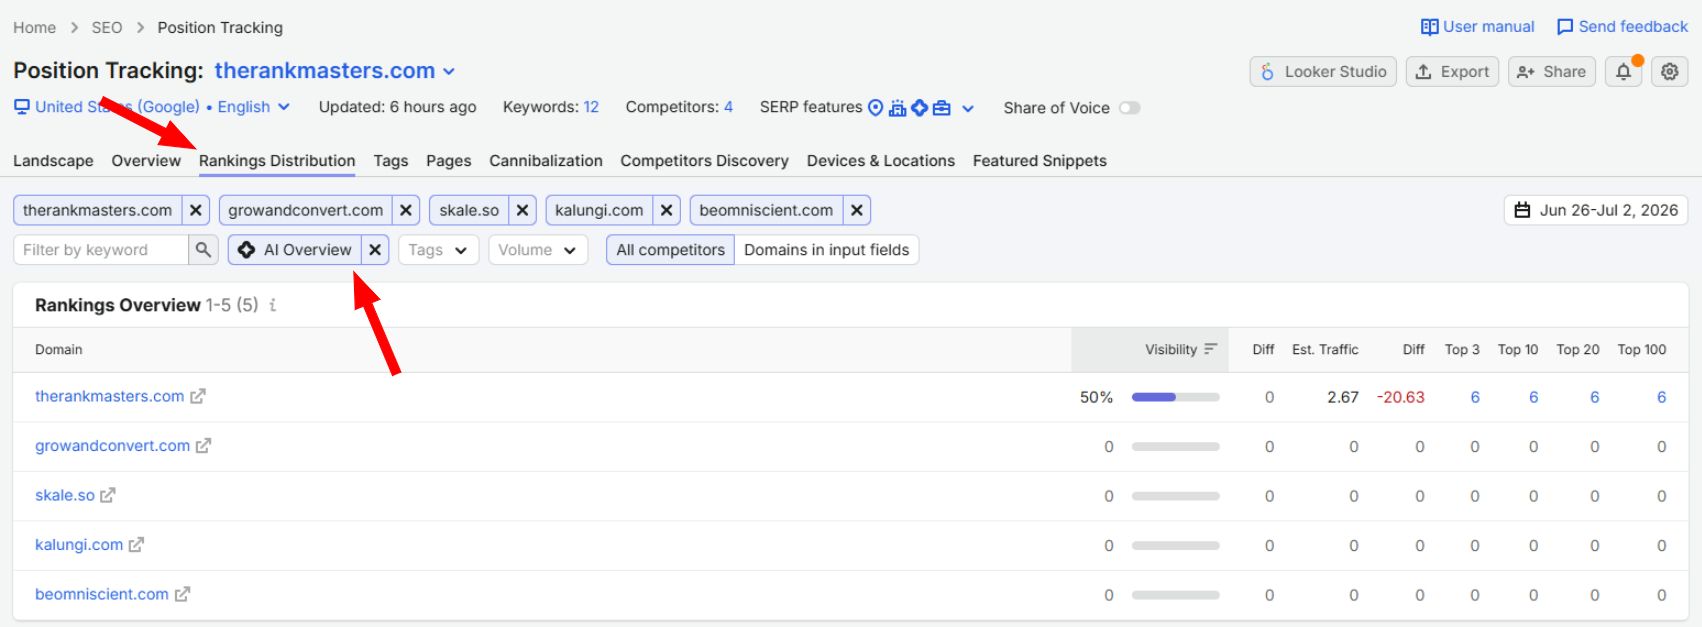Select Domains in input fields option

click(826, 250)
